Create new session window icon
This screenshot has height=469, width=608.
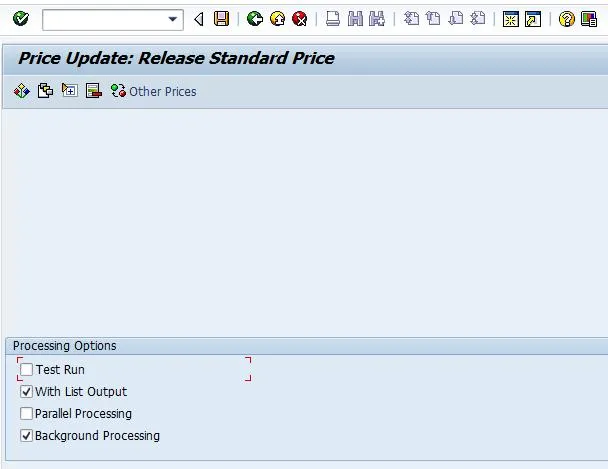[511, 19]
